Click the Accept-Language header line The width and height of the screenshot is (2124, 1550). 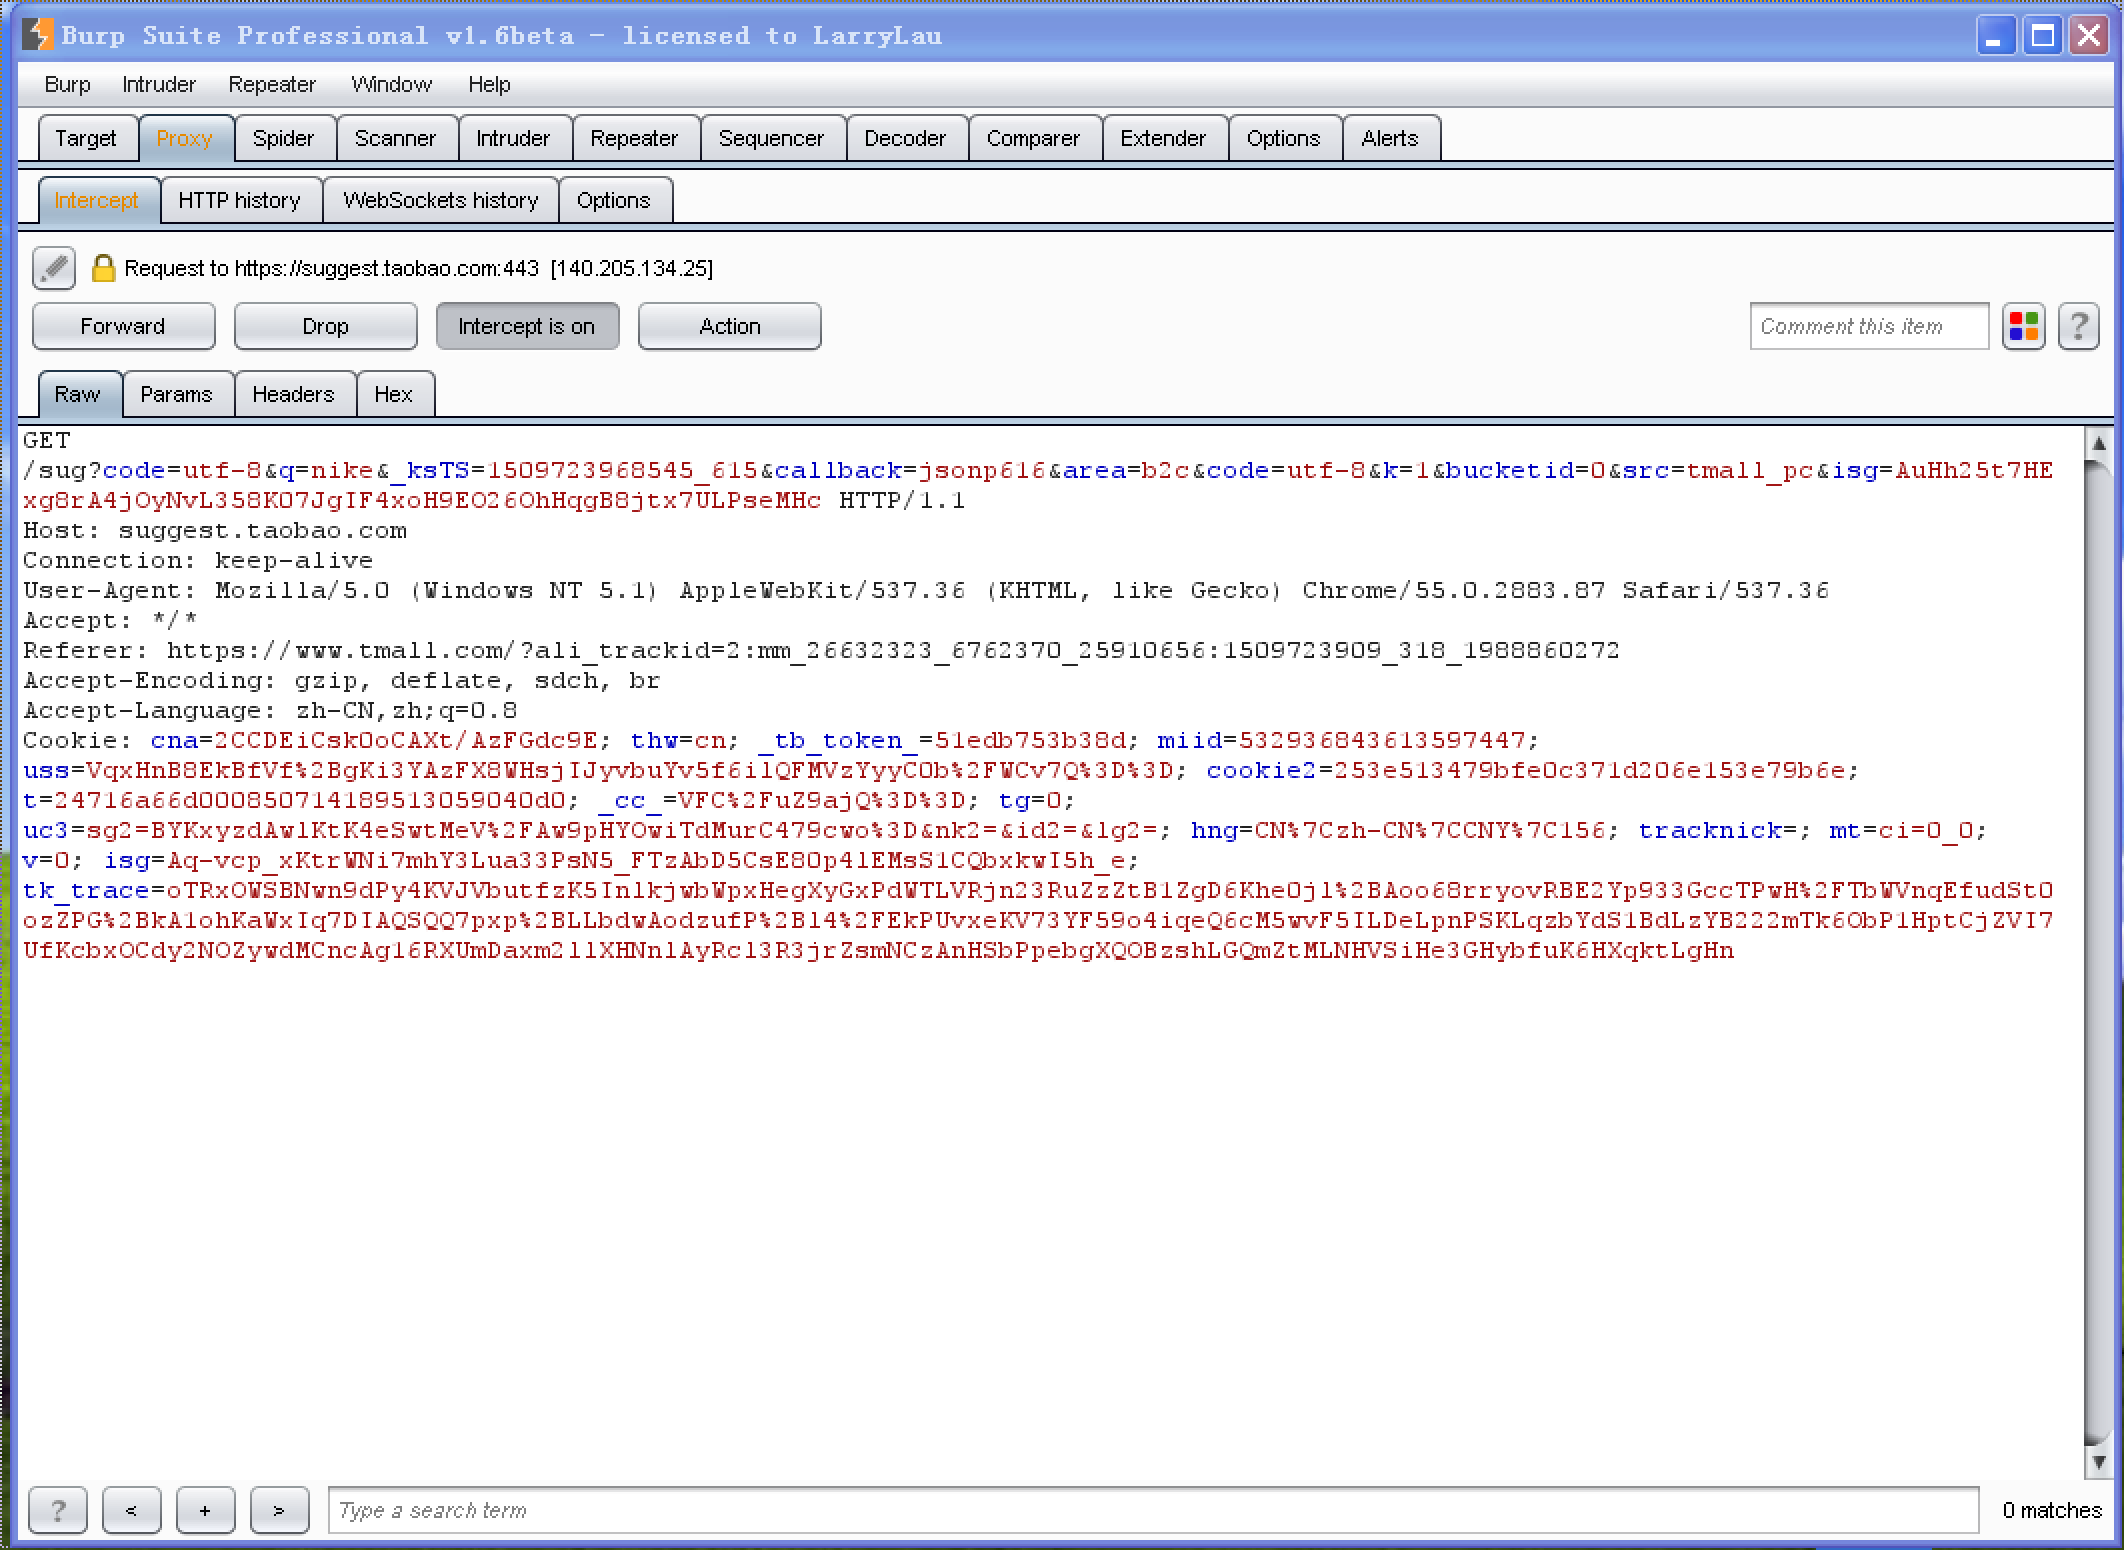click(270, 711)
